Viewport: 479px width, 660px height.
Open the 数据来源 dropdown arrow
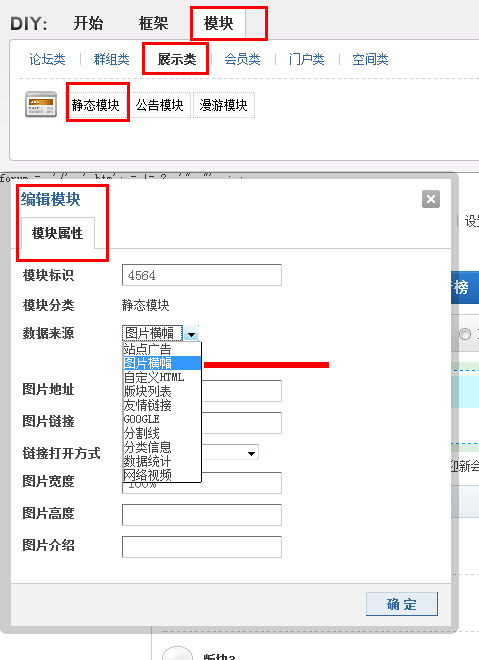[x=191, y=334]
